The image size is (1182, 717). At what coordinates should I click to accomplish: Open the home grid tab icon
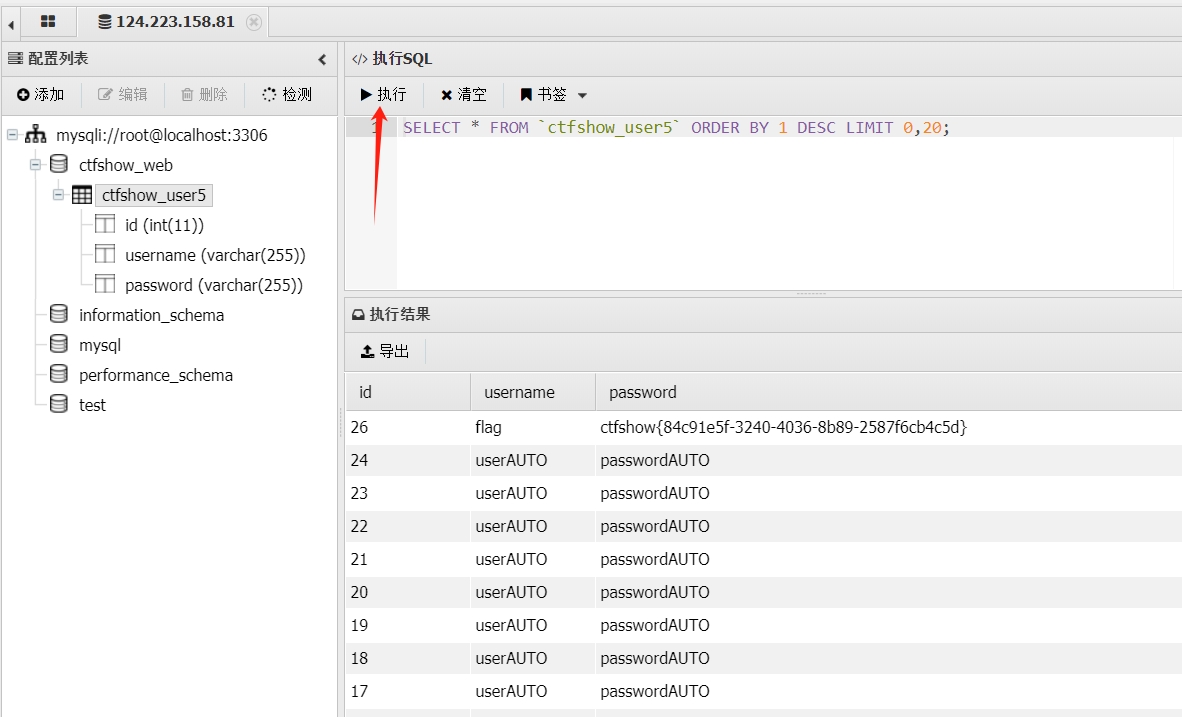(x=48, y=22)
